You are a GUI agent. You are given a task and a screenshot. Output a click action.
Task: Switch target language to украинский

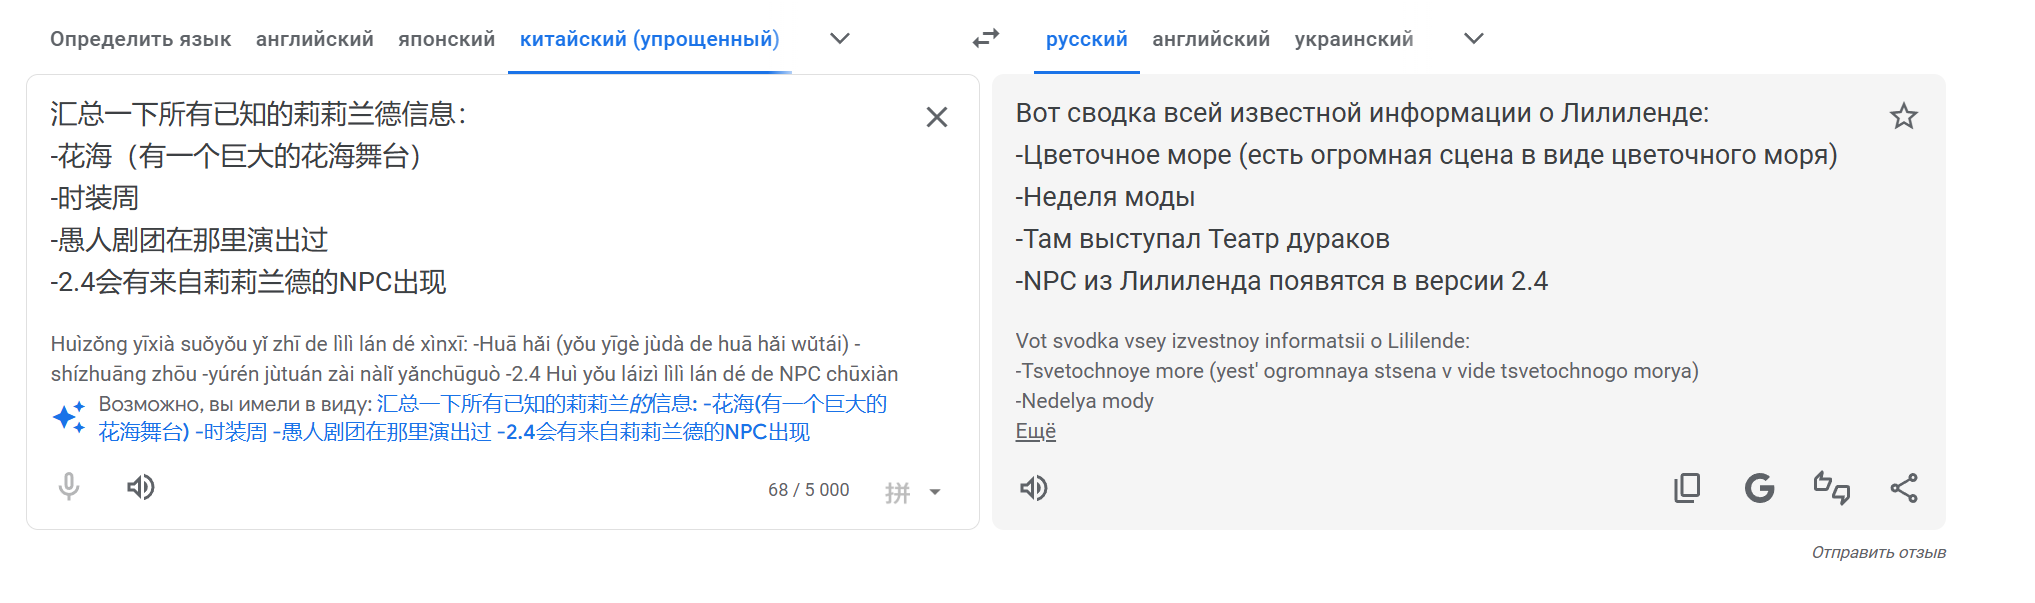coord(1354,39)
